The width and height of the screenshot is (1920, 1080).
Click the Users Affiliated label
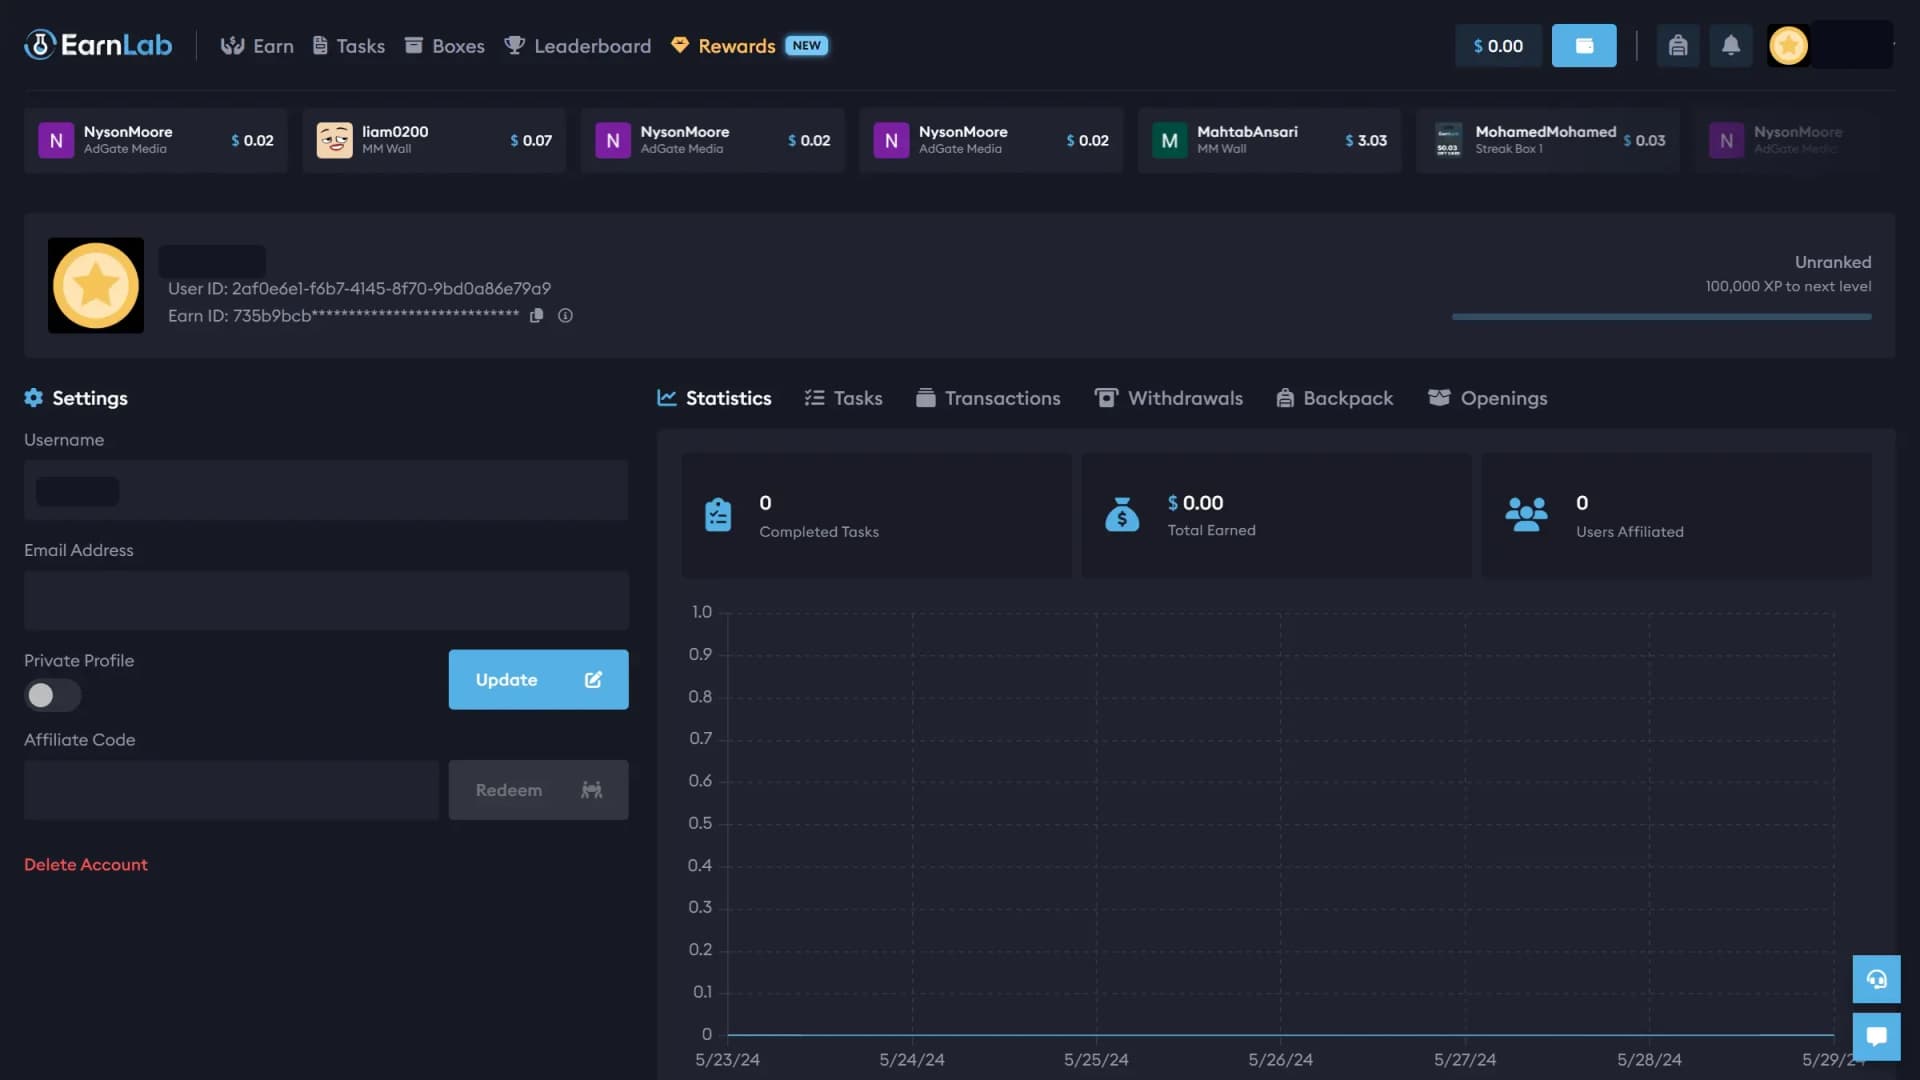(x=1630, y=532)
